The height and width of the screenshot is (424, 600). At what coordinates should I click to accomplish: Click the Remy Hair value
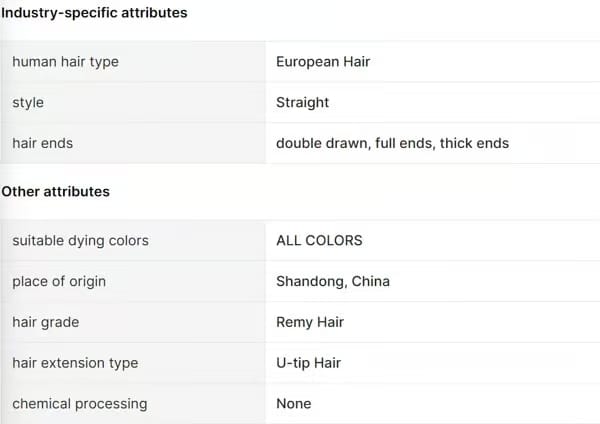tap(312, 322)
